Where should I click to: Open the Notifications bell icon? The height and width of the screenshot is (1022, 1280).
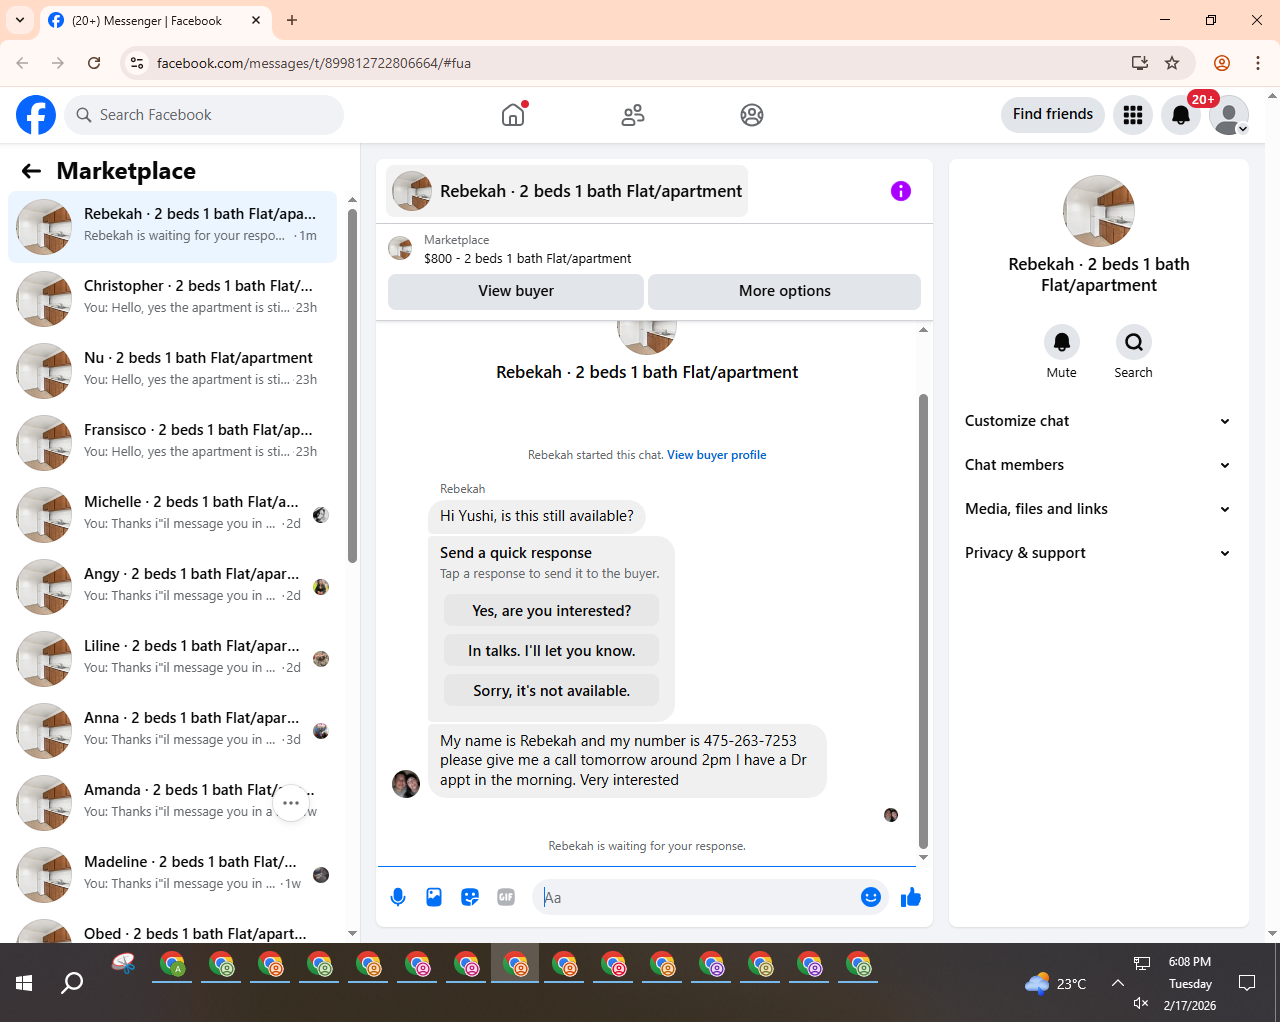1181,115
